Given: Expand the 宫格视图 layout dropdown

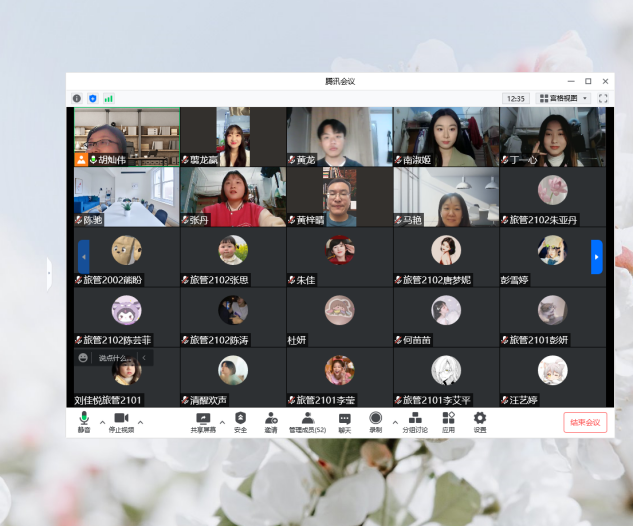Looking at the screenshot, I should (564, 99).
